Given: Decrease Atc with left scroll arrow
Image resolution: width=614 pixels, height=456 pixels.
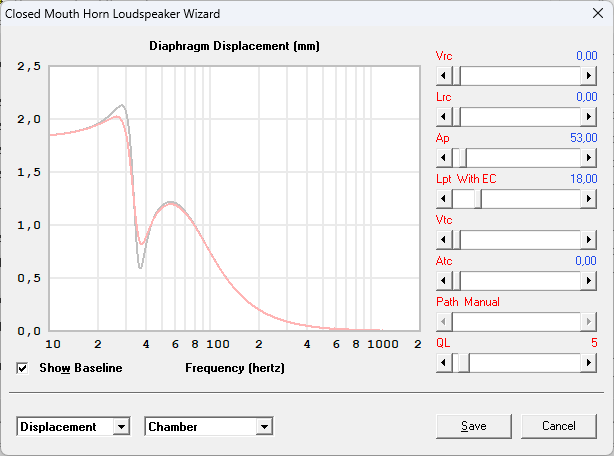Looking at the screenshot, I should pyautogui.click(x=444, y=281).
